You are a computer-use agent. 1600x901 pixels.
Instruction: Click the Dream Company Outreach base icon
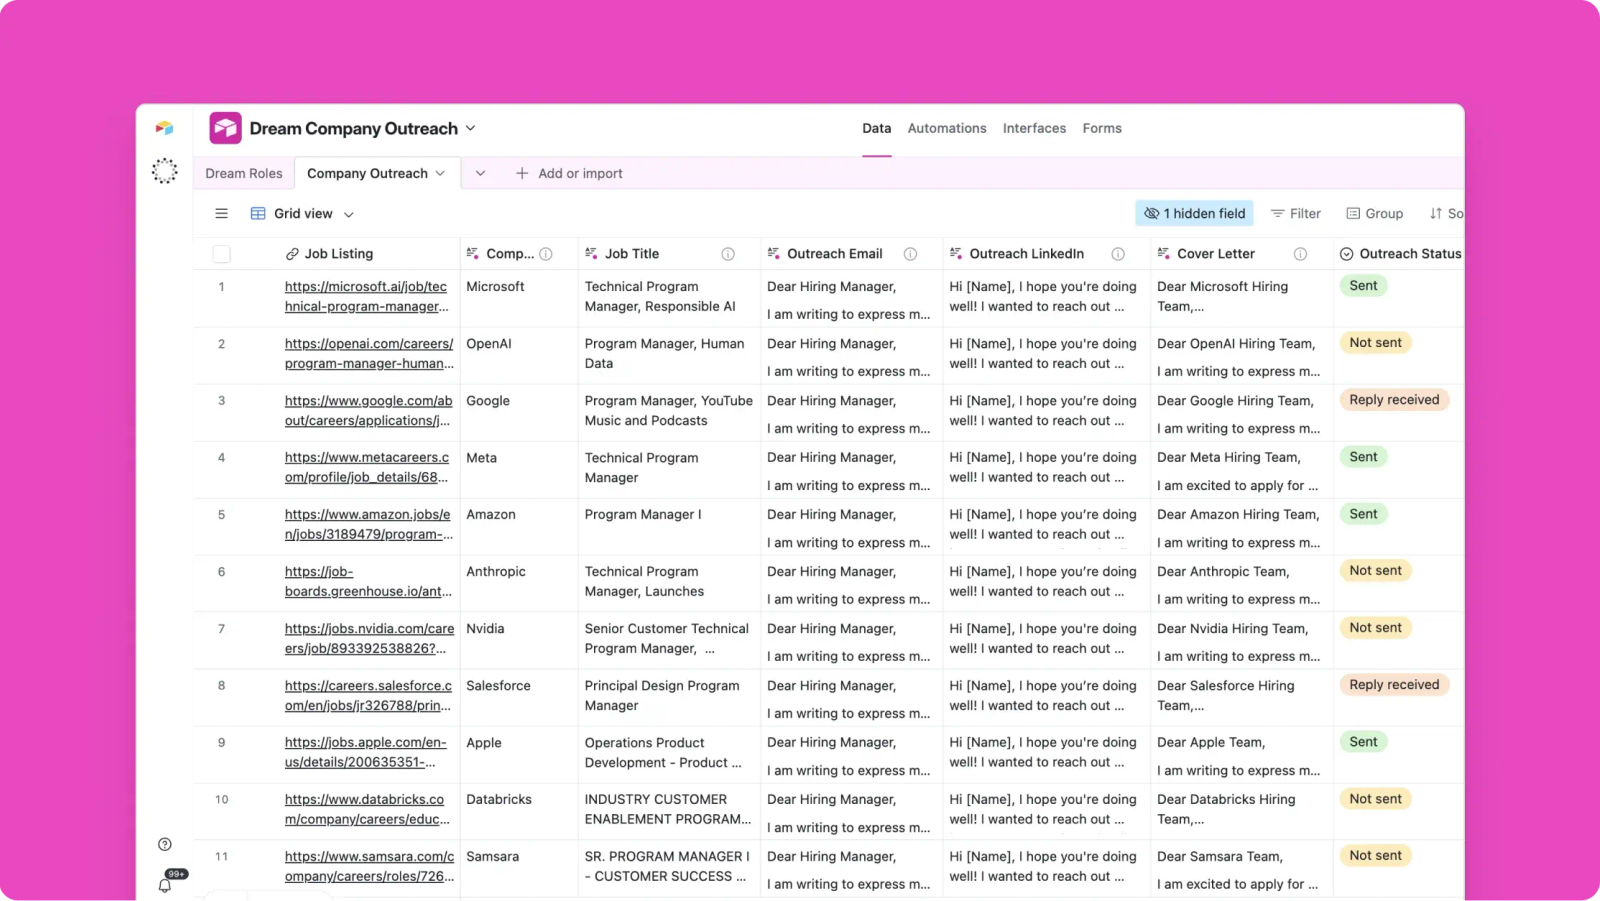(x=225, y=128)
